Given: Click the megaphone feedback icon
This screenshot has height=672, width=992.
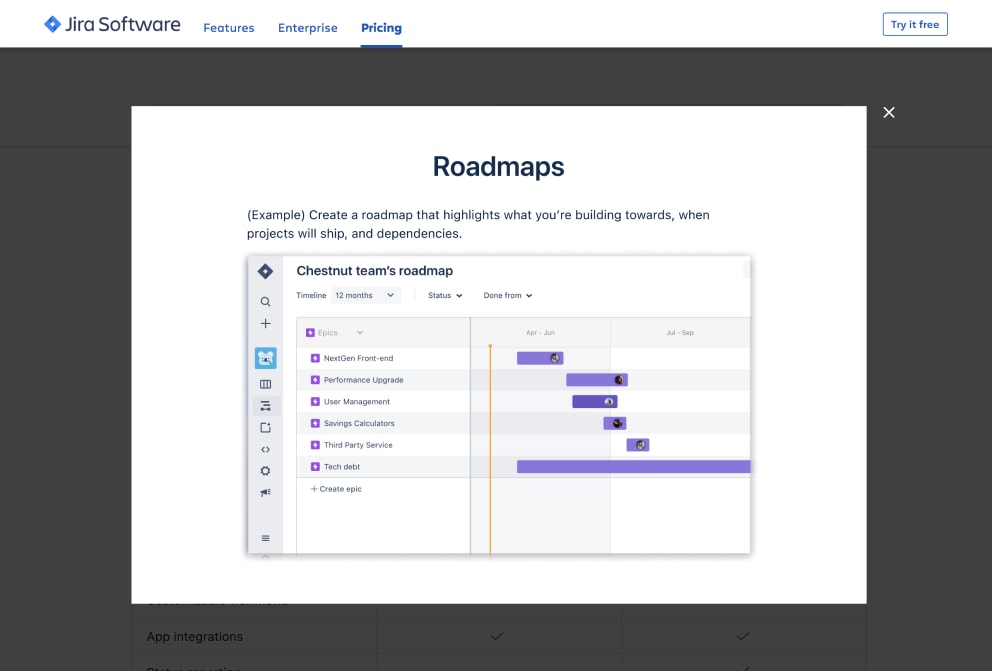Looking at the screenshot, I should click(x=265, y=493).
